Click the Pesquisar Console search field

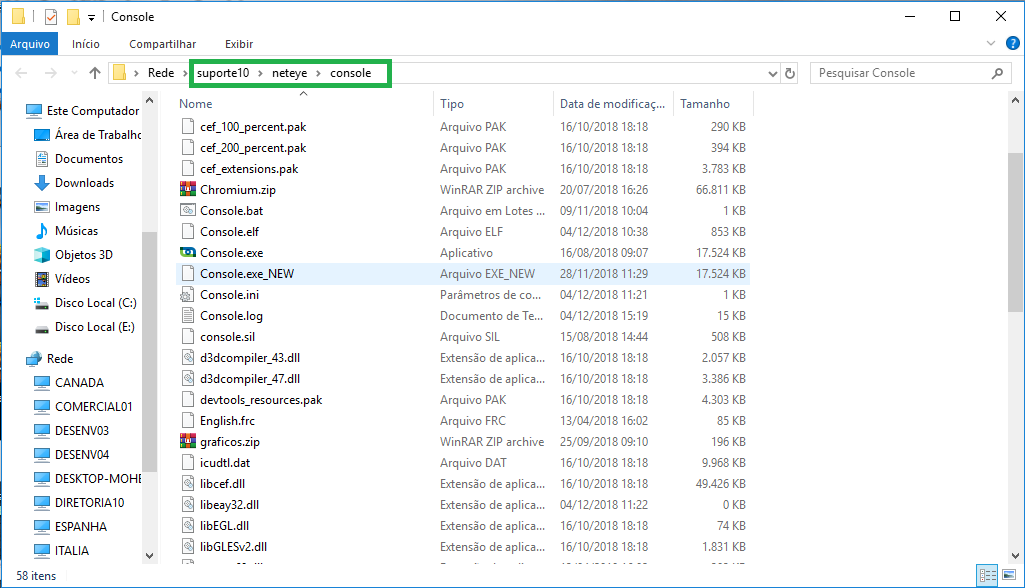point(900,73)
